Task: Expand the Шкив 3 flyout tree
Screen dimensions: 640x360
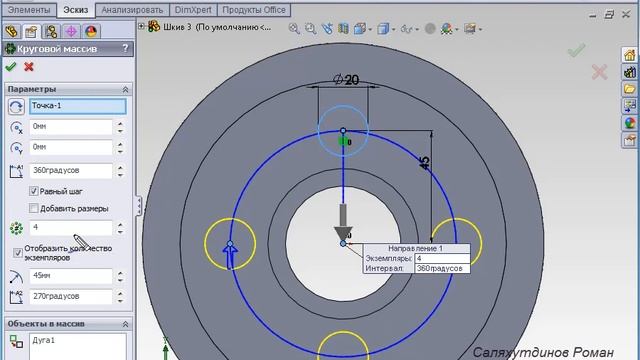Action: [x=141, y=27]
